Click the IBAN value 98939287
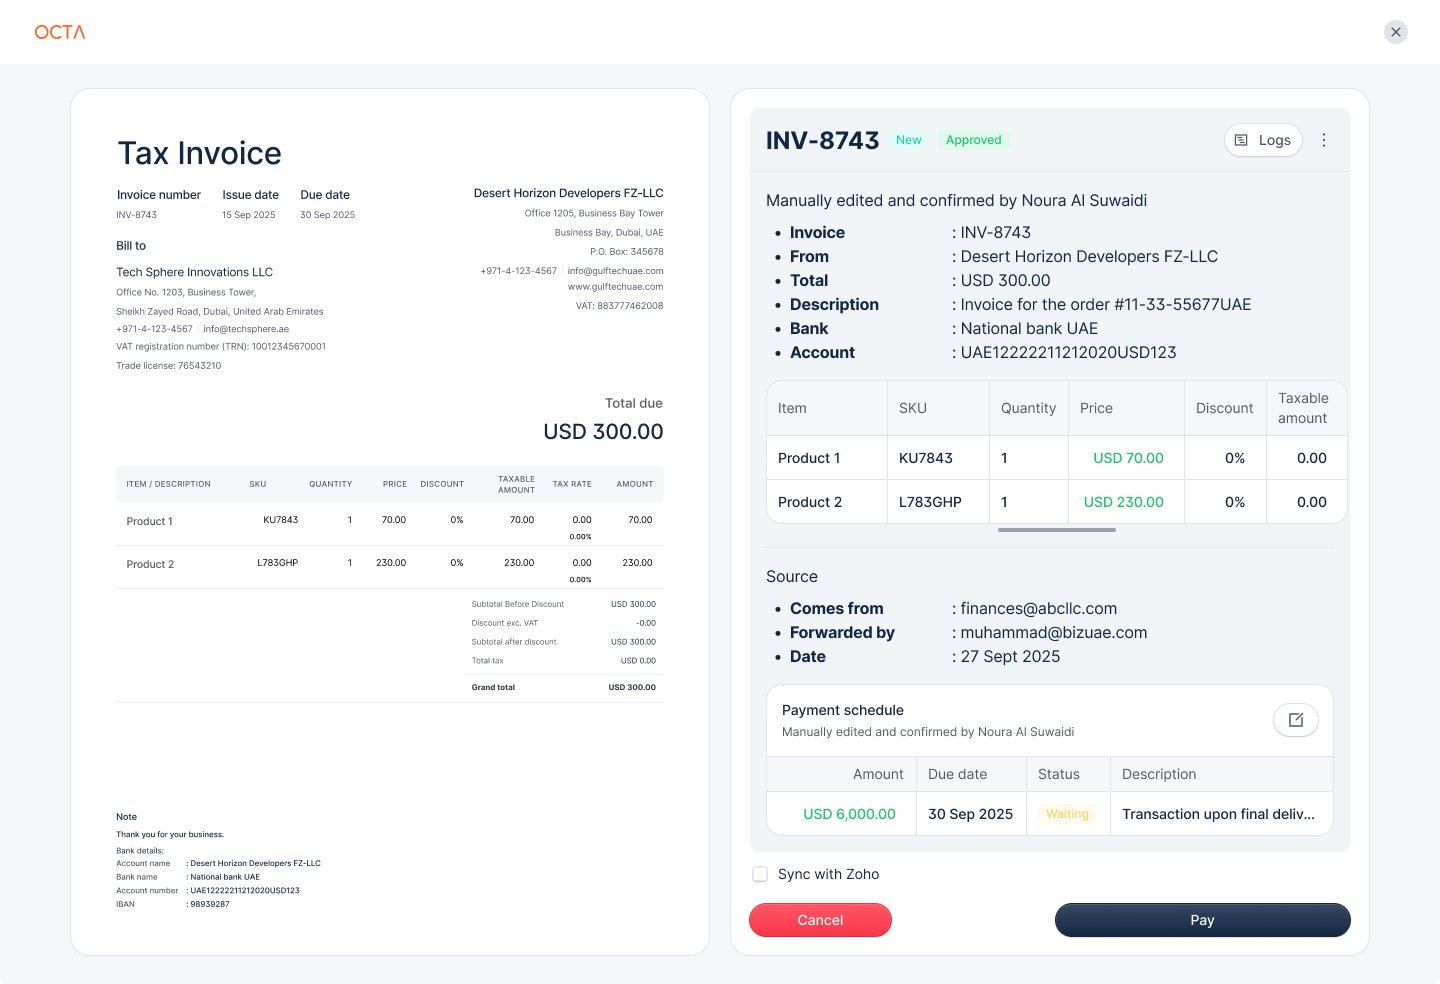The width and height of the screenshot is (1440, 984). pyautogui.click(x=210, y=904)
